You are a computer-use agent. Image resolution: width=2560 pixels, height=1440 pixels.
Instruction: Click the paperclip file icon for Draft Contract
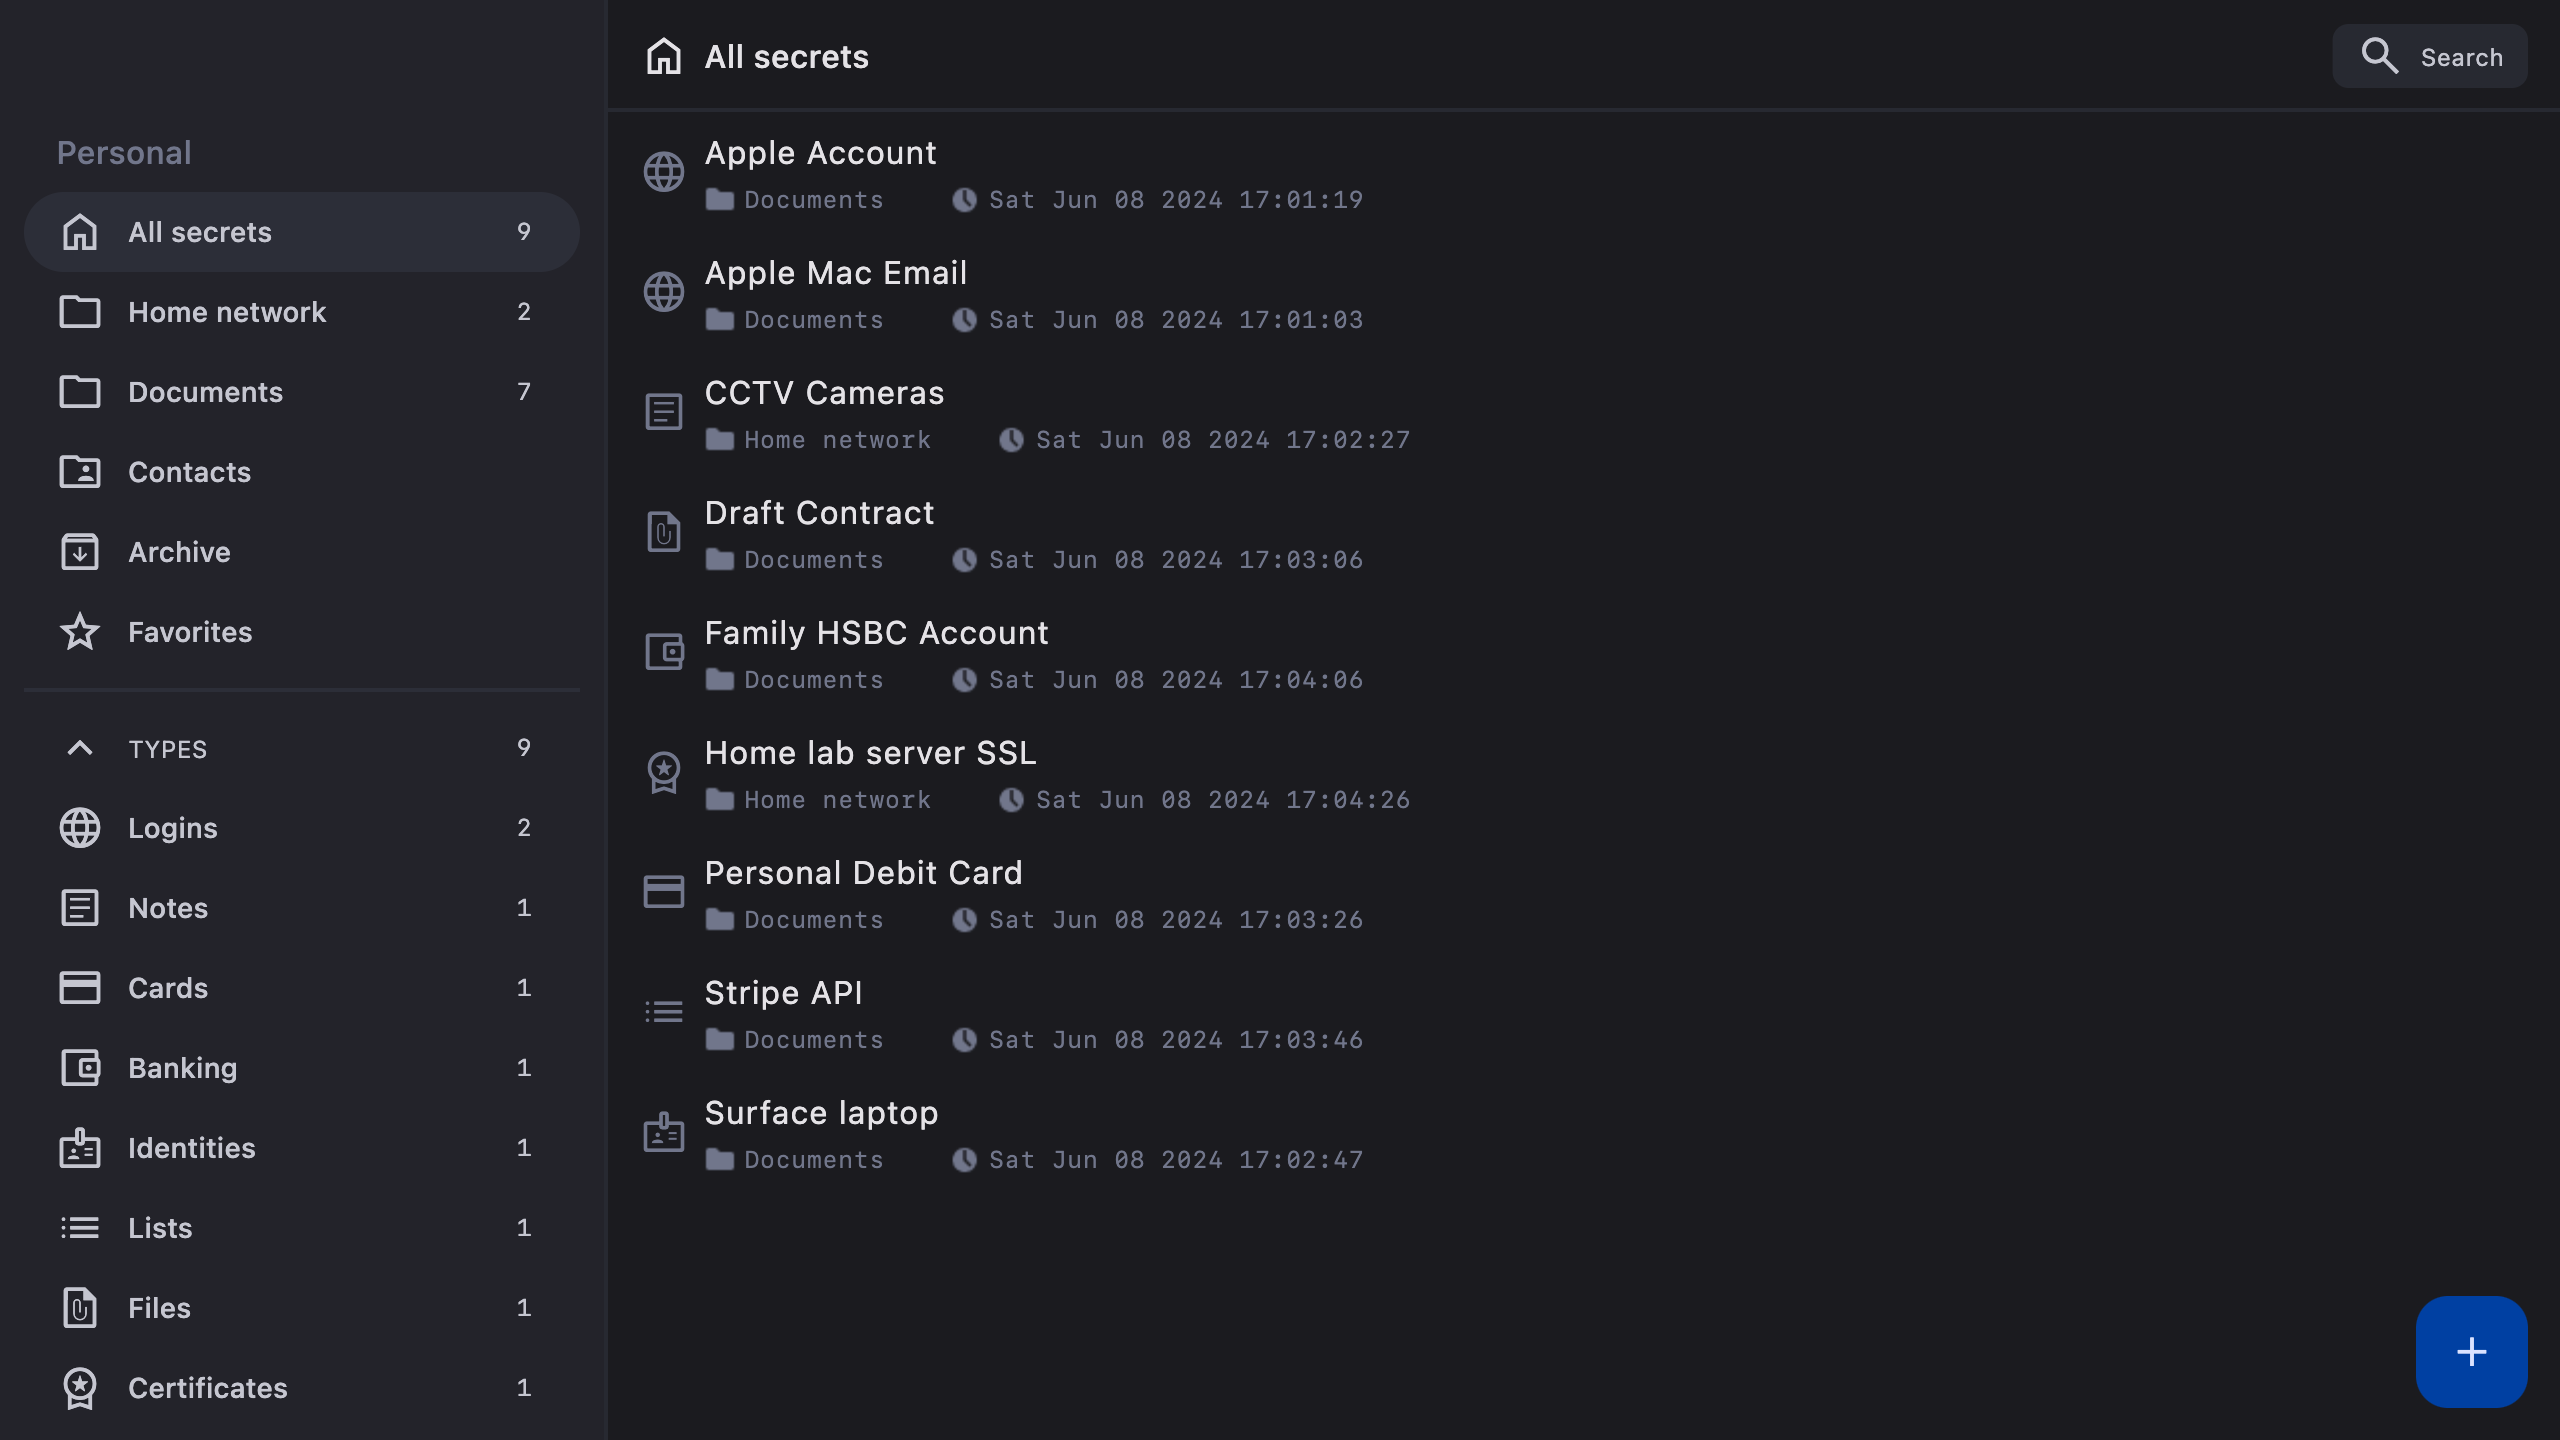[x=664, y=532]
